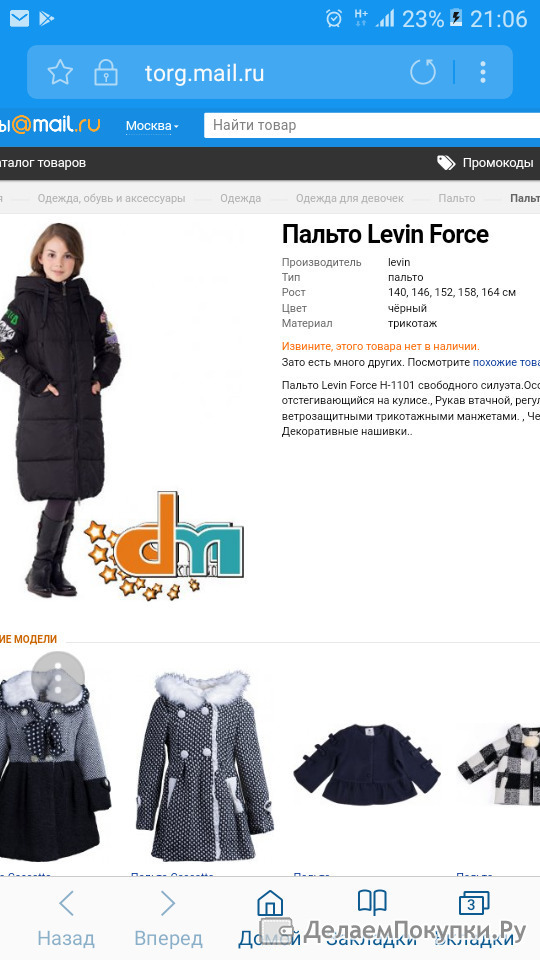Open the polka-dot coat with fur hood
This screenshot has width=540, height=960.
pyautogui.click(x=204, y=766)
